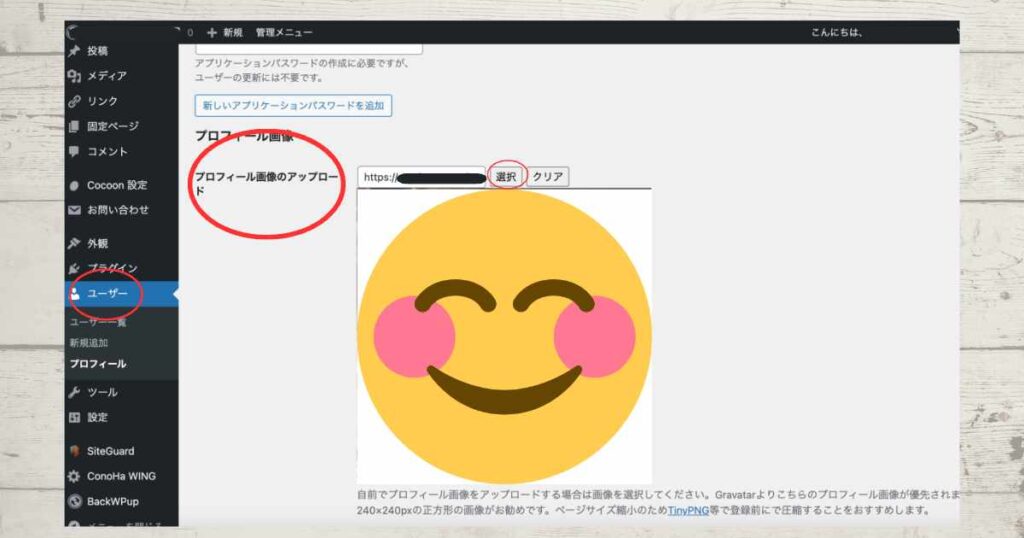Click 管理メニュー in the admin bar
This screenshot has width=1024, height=538.
point(284,32)
